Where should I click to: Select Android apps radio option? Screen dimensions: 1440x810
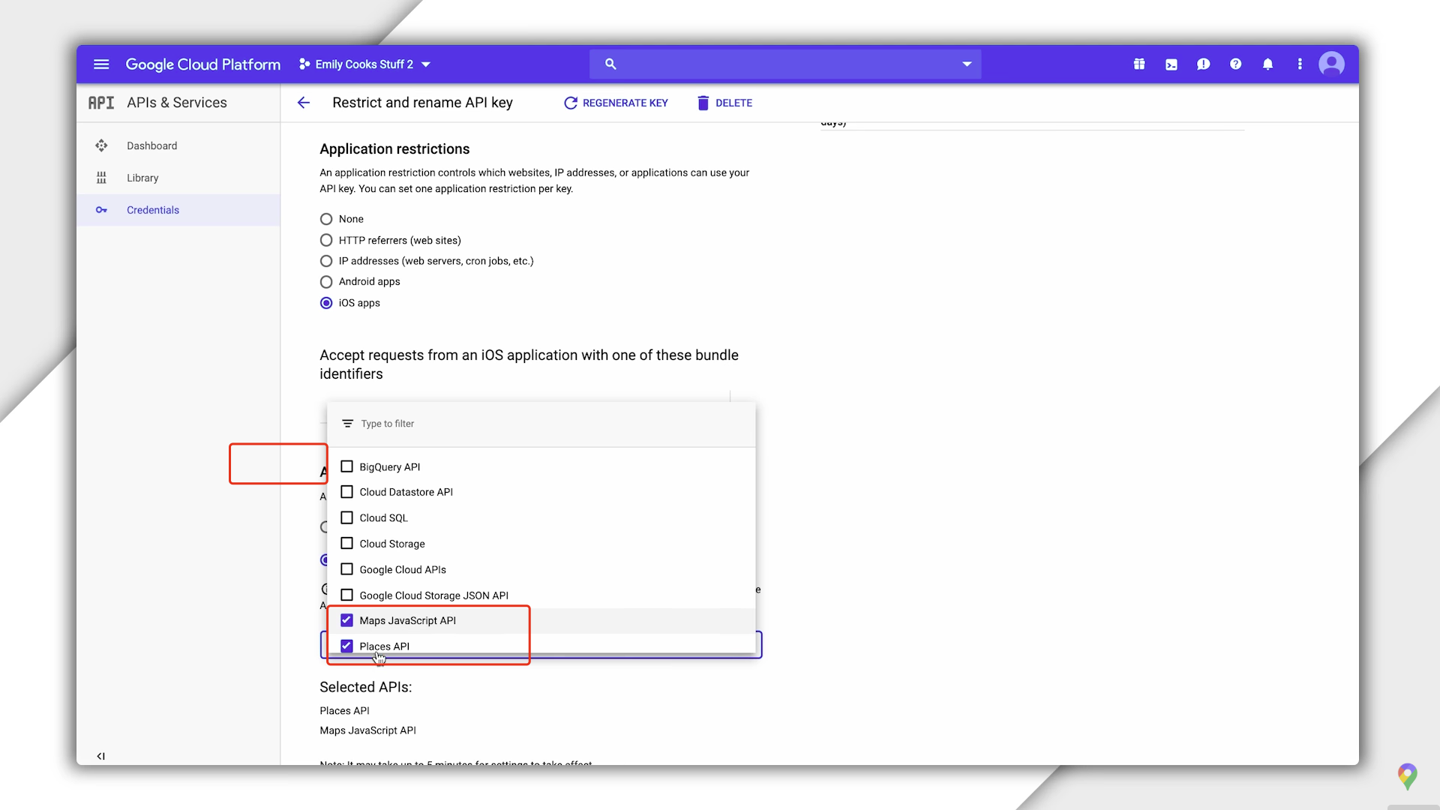[326, 282]
